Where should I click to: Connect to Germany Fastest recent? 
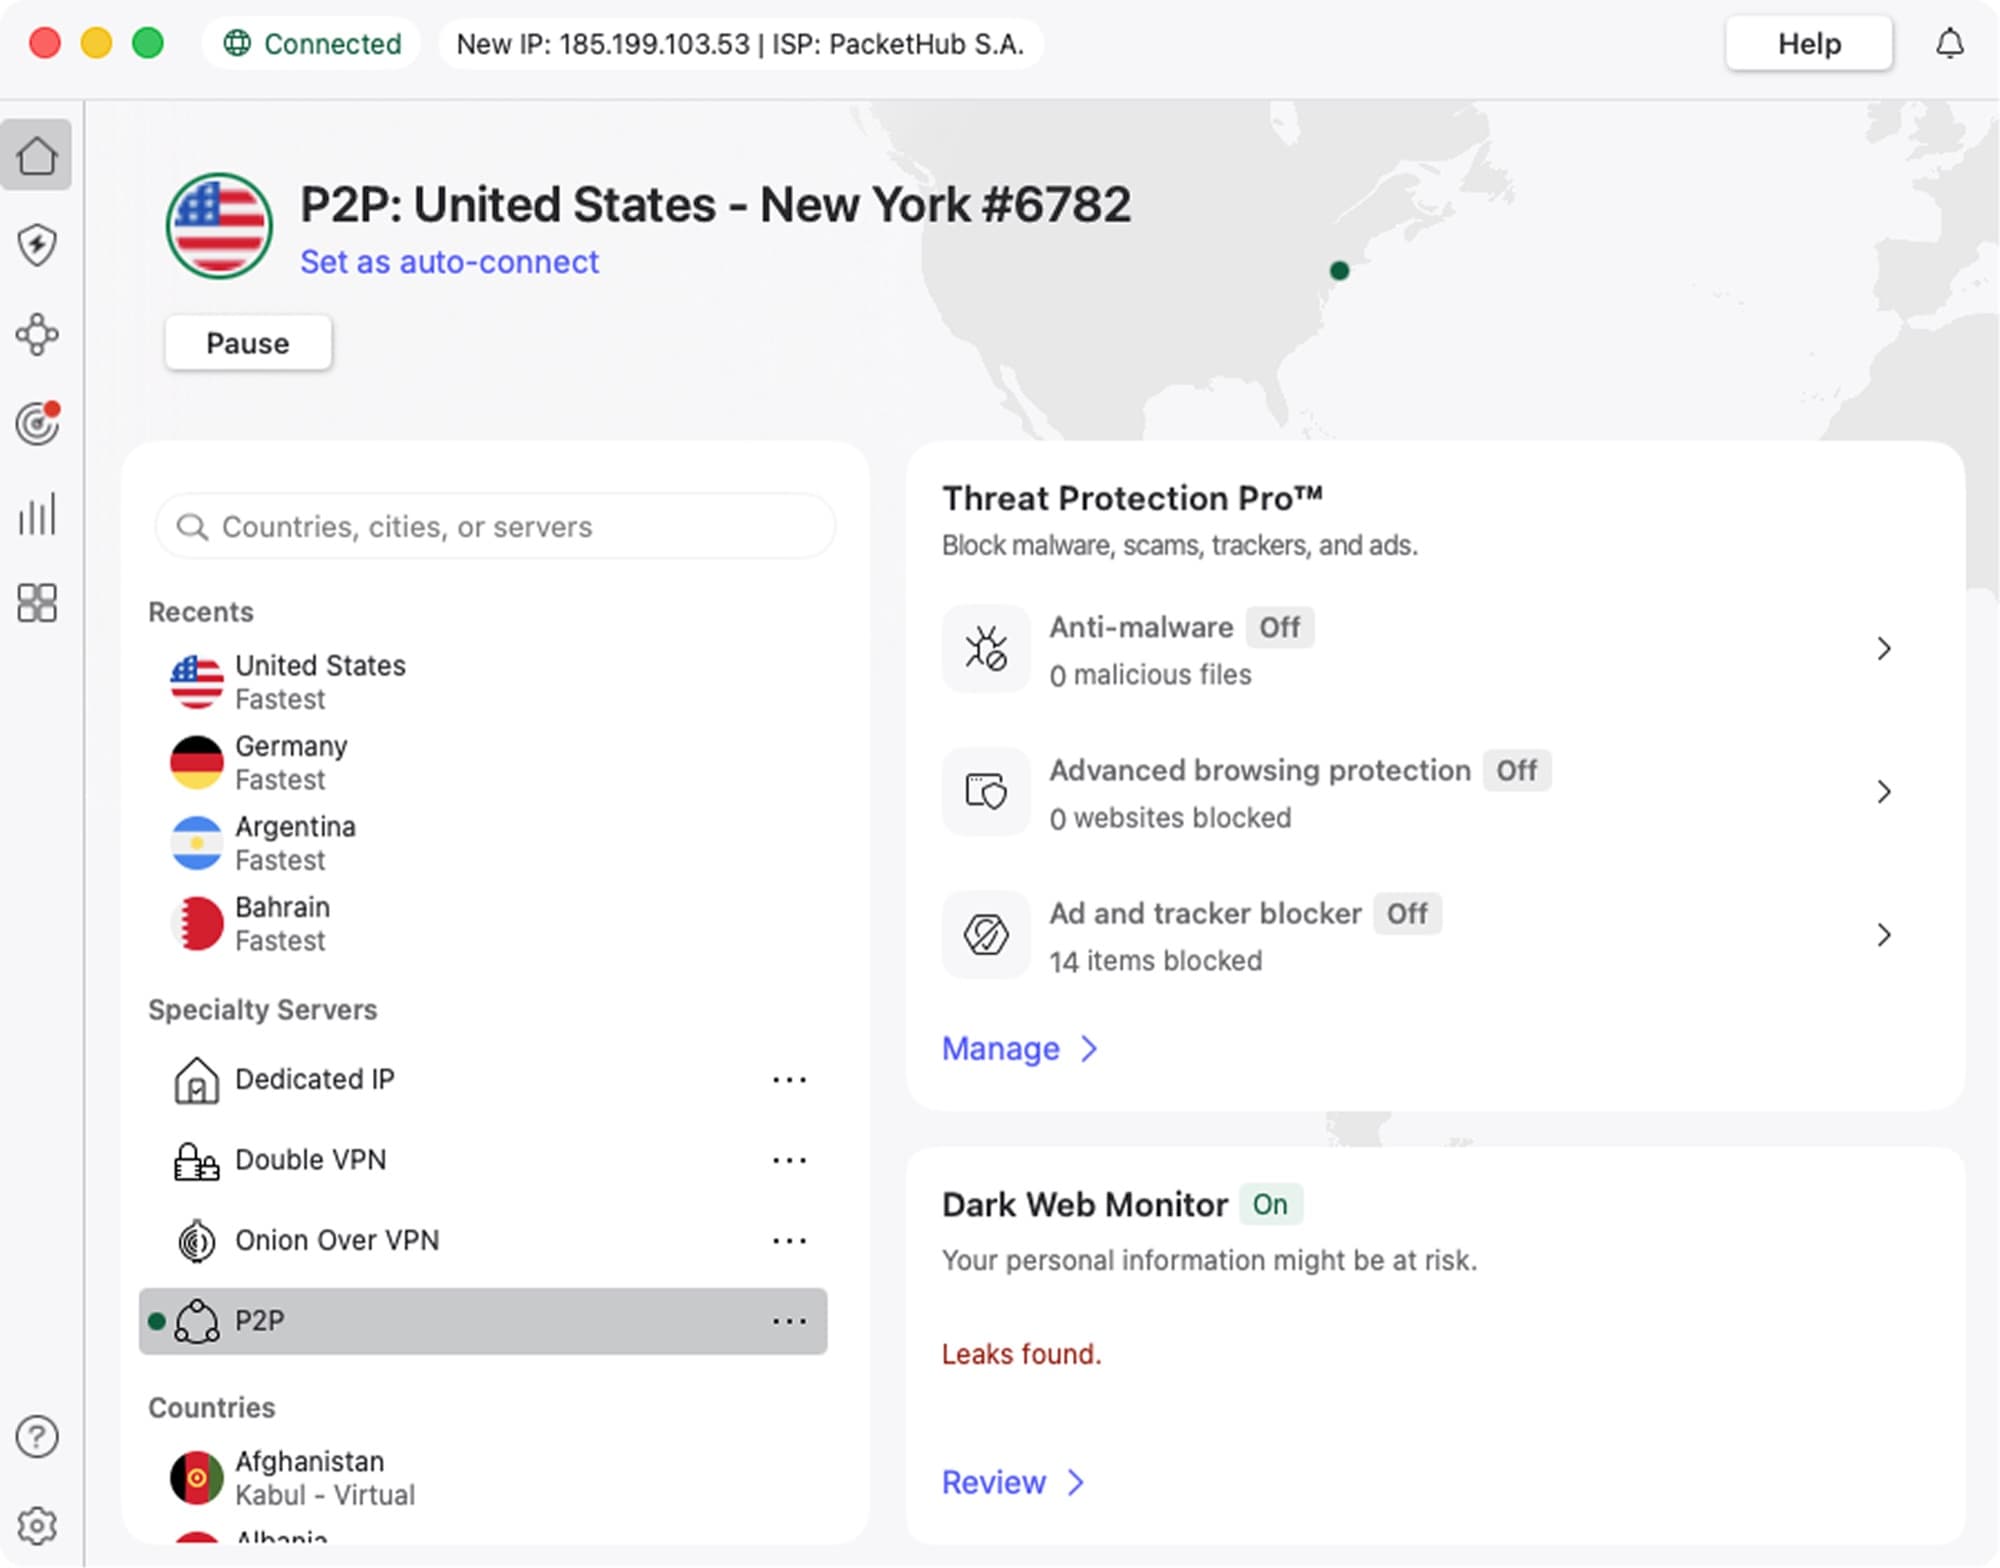coord(483,762)
